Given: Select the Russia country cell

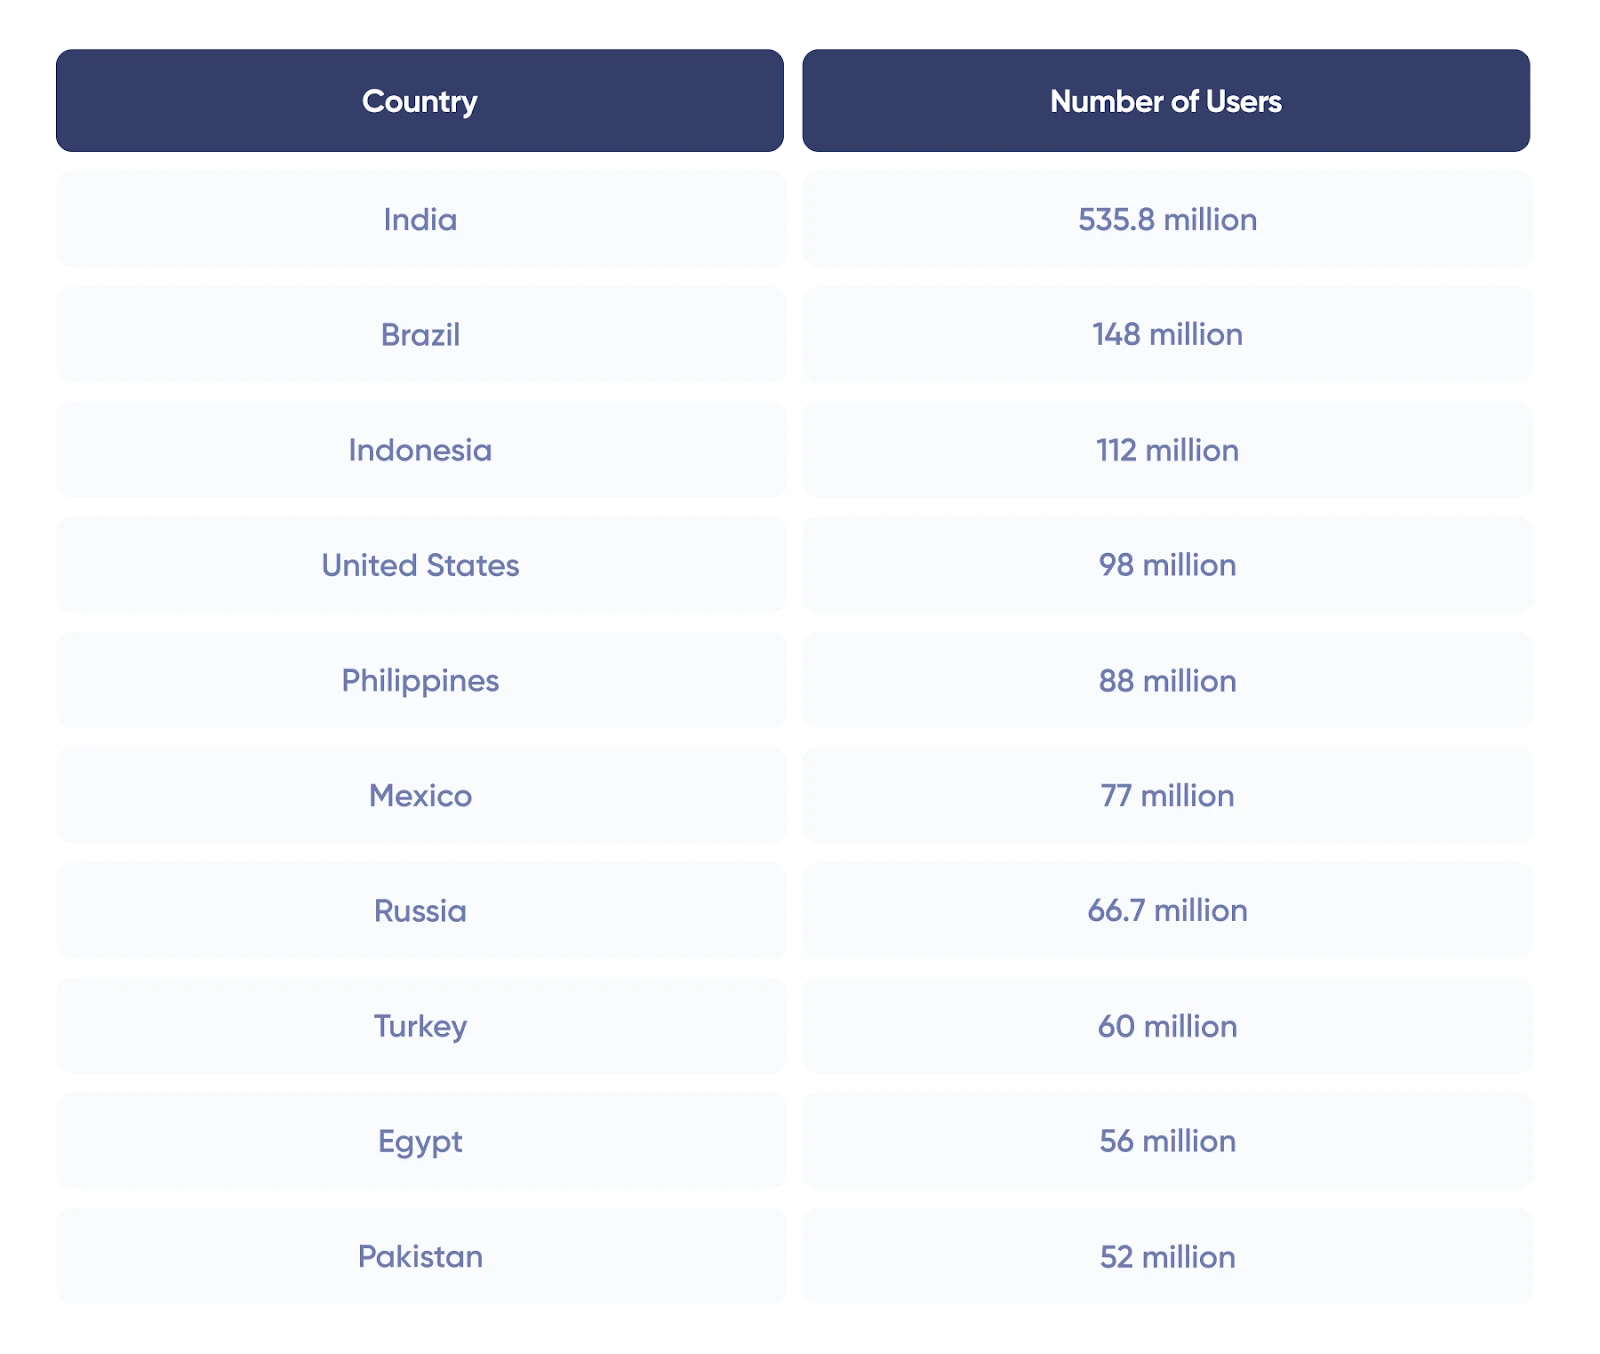Looking at the screenshot, I should click(420, 910).
